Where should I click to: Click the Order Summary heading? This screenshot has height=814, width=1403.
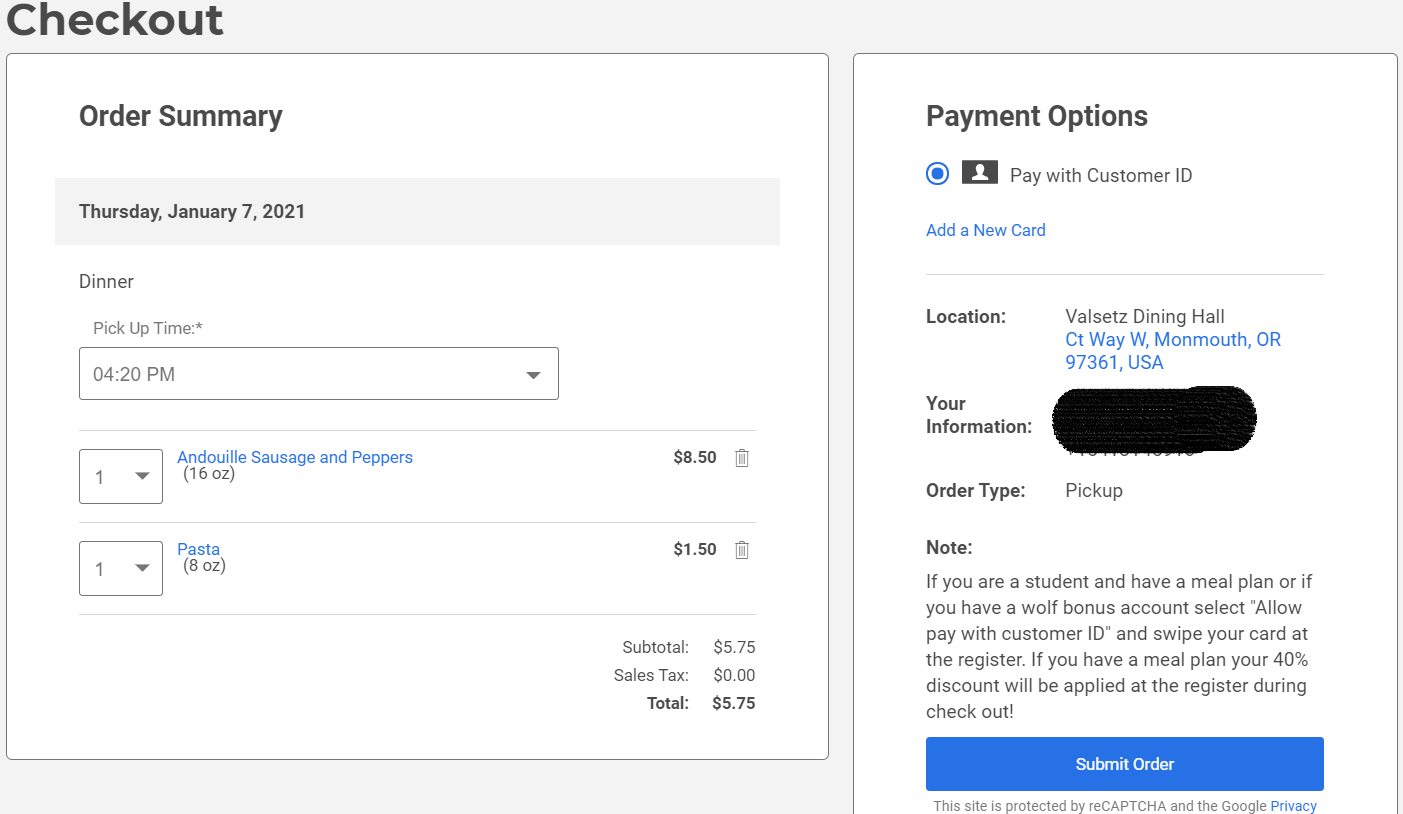coord(181,116)
